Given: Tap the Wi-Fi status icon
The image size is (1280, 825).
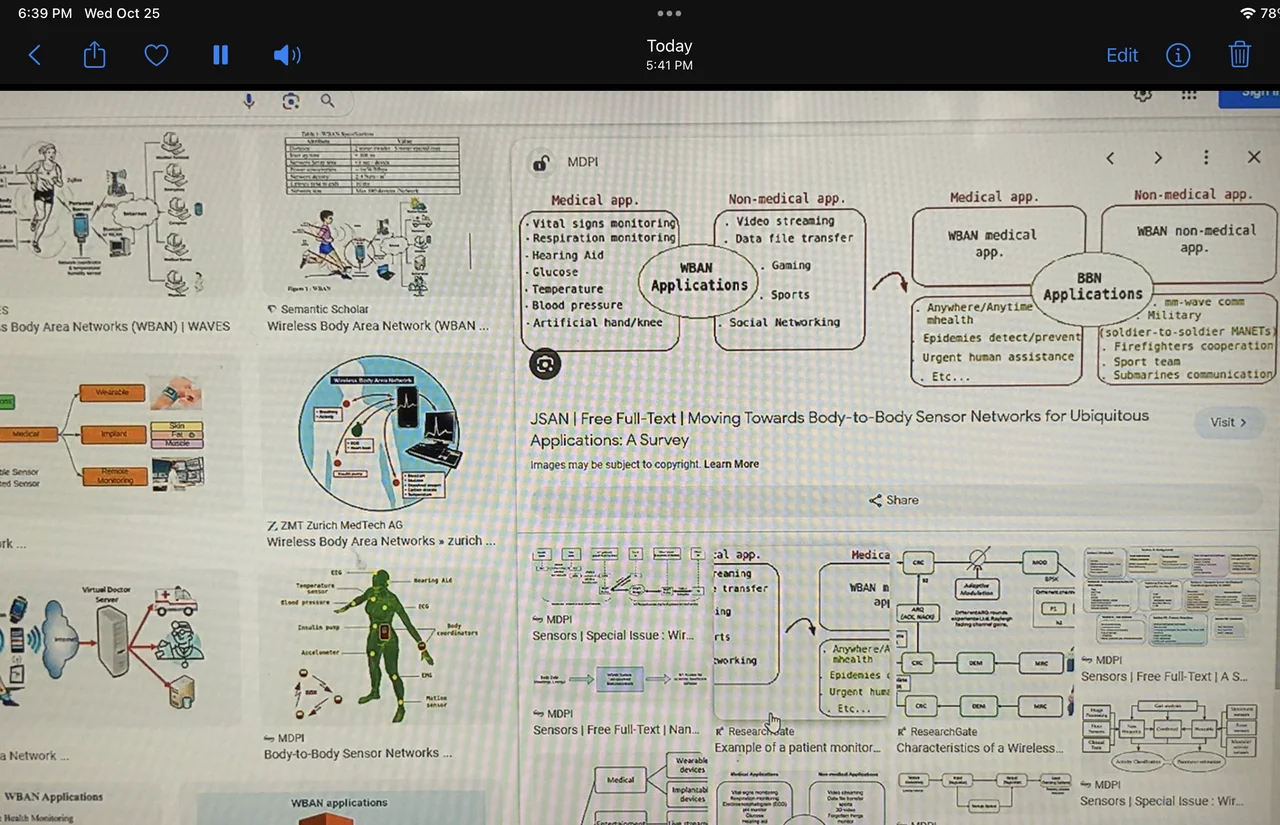Looking at the screenshot, I should point(1247,13).
